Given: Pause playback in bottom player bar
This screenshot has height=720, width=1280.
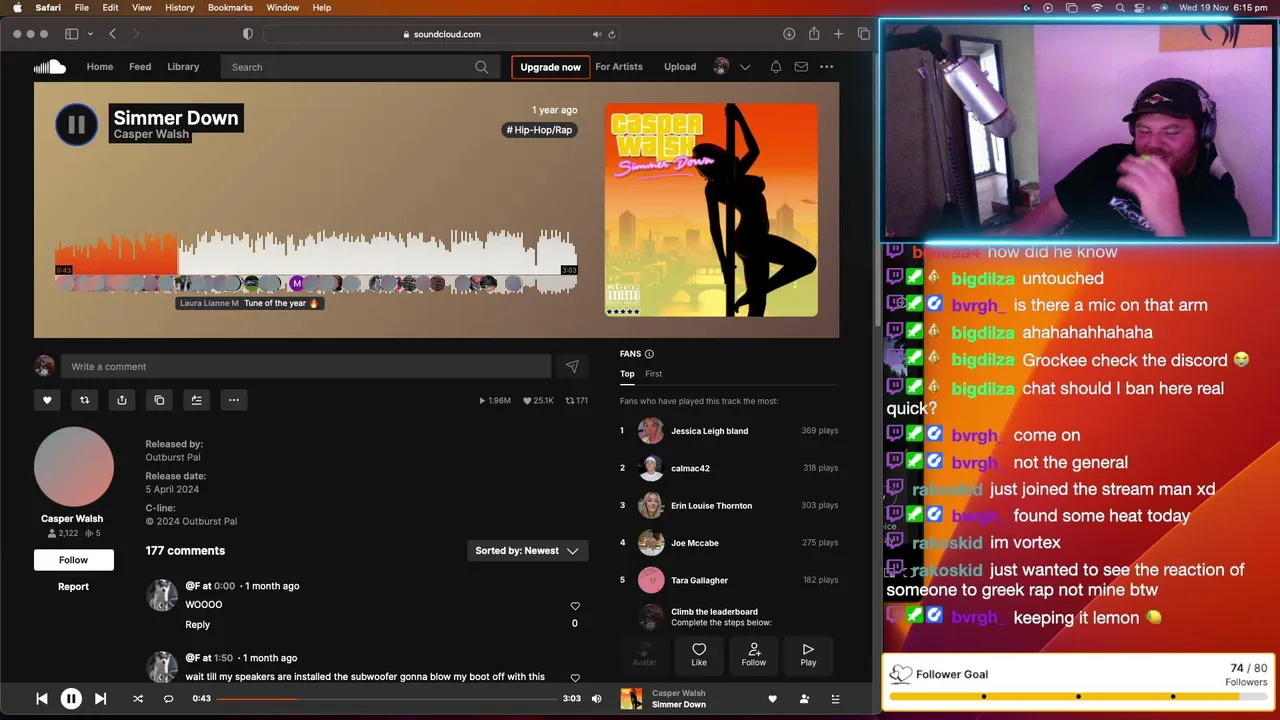Looking at the screenshot, I should click(x=71, y=699).
